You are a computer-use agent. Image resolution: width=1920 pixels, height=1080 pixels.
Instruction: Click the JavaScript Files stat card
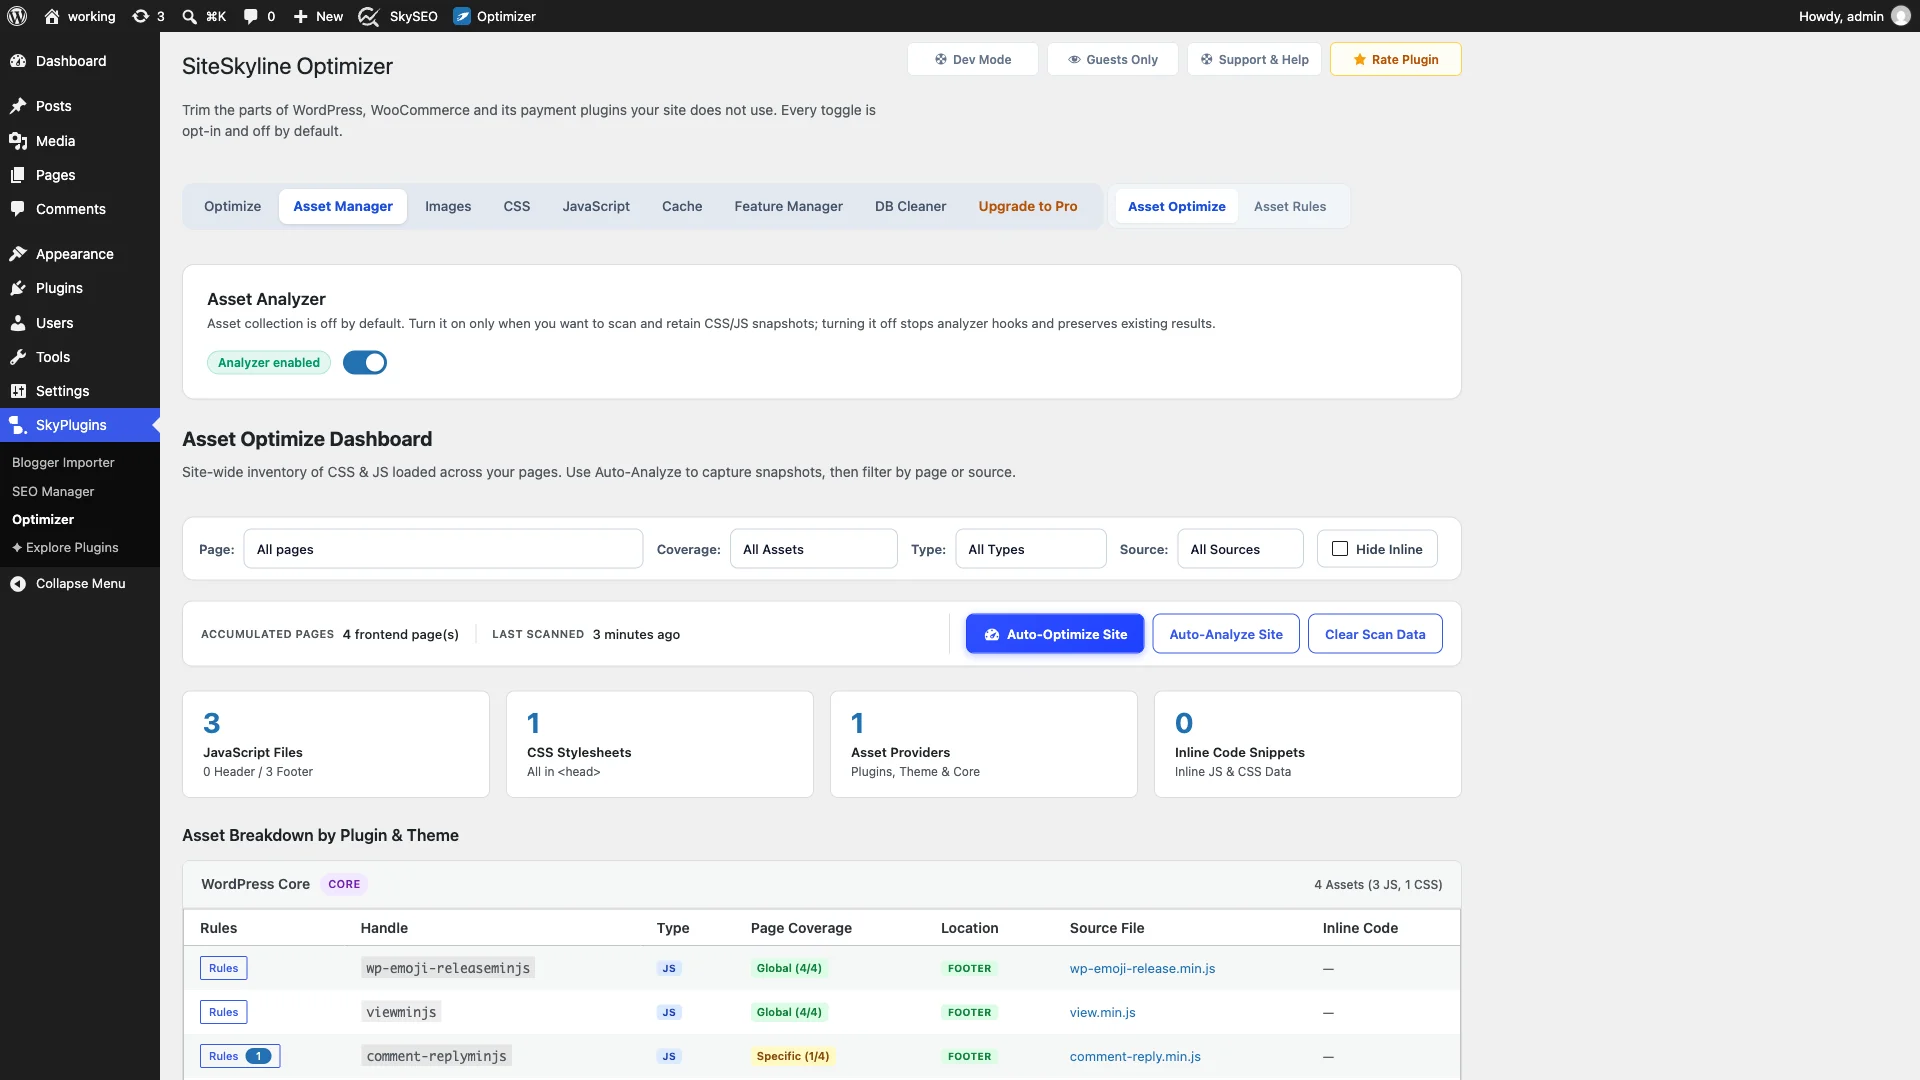click(x=336, y=745)
